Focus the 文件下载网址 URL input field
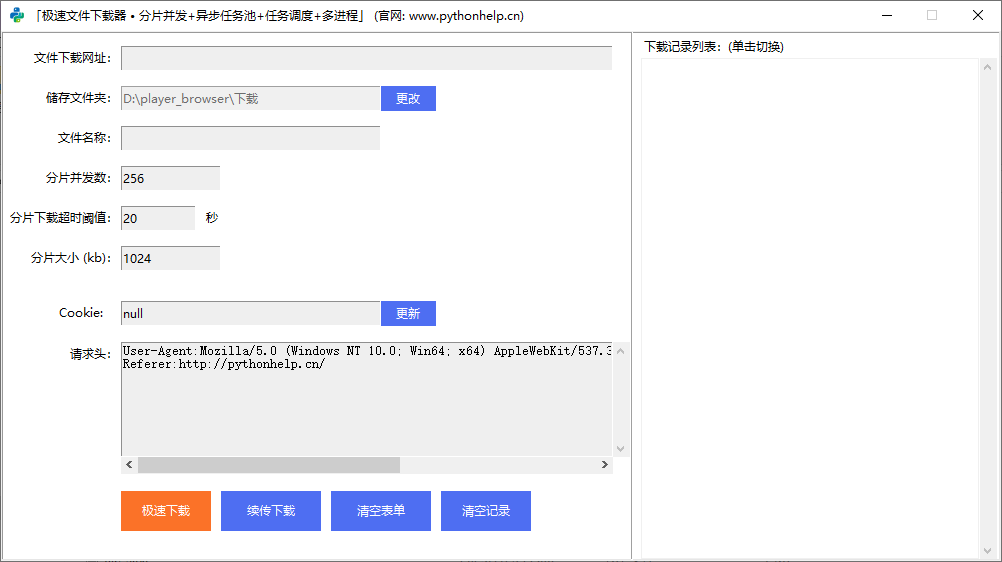 pyautogui.click(x=366, y=58)
